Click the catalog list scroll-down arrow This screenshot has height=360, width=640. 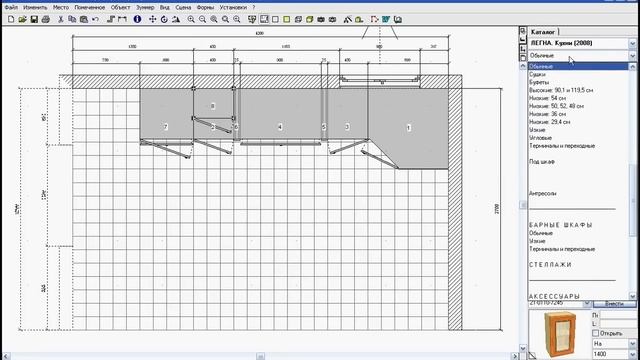[x=632, y=296]
